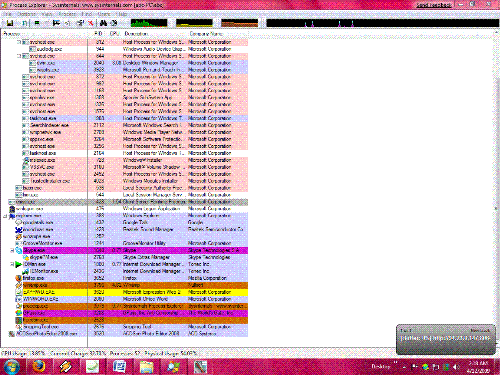The image size is (500, 375).
Task: Open the Help menu
Action: [x=122, y=14]
